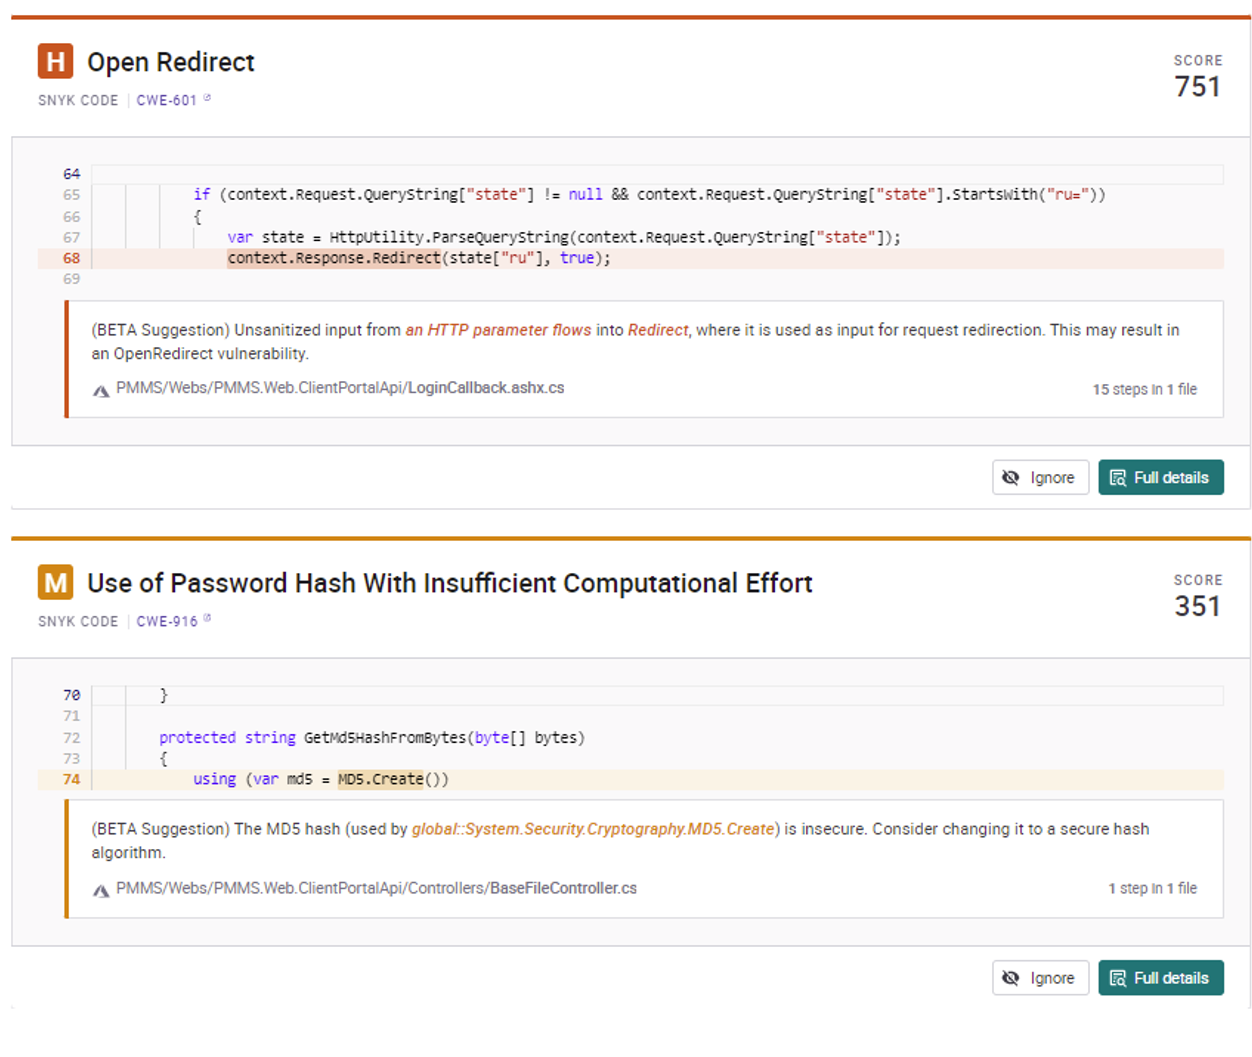View full details for Open Redirect

pyautogui.click(x=1160, y=478)
